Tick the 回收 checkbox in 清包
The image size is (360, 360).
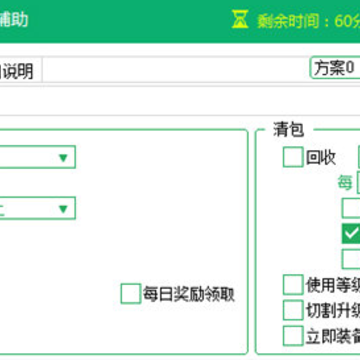(x=293, y=157)
